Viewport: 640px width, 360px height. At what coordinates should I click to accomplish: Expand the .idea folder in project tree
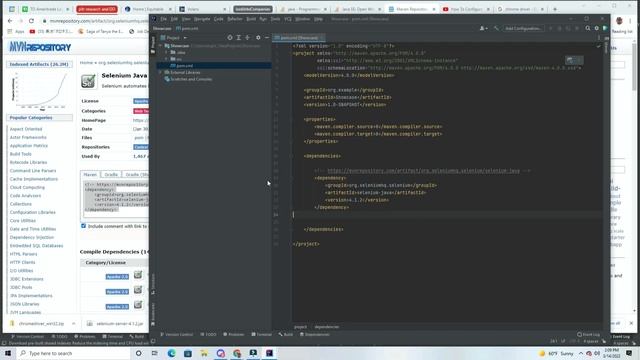tap(167, 52)
